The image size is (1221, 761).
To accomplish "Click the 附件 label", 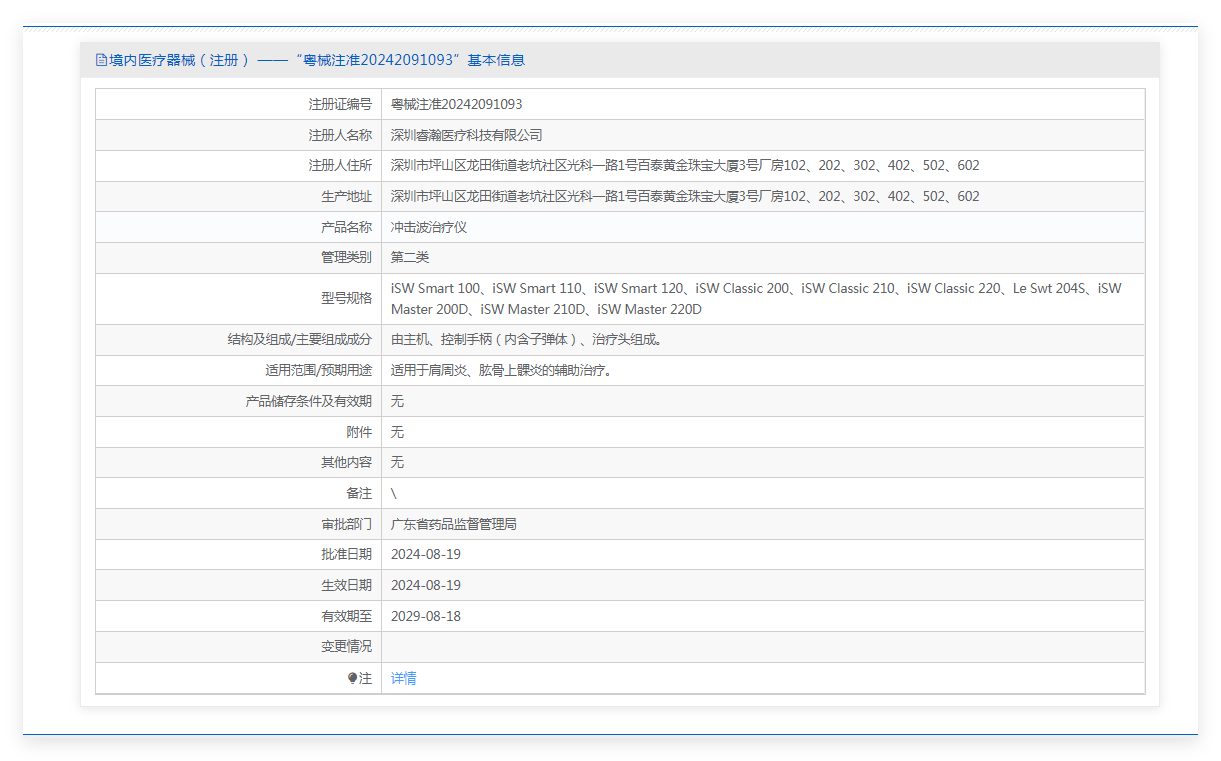I will tap(359, 432).
